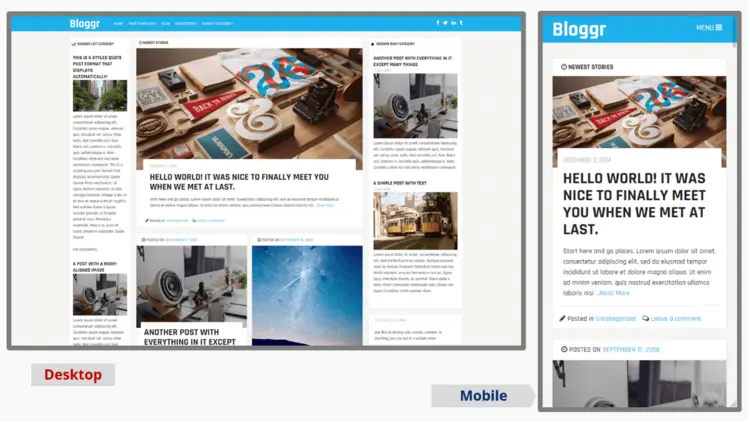Open 'Another Post With Everything In It' sidebar title

tap(412, 61)
